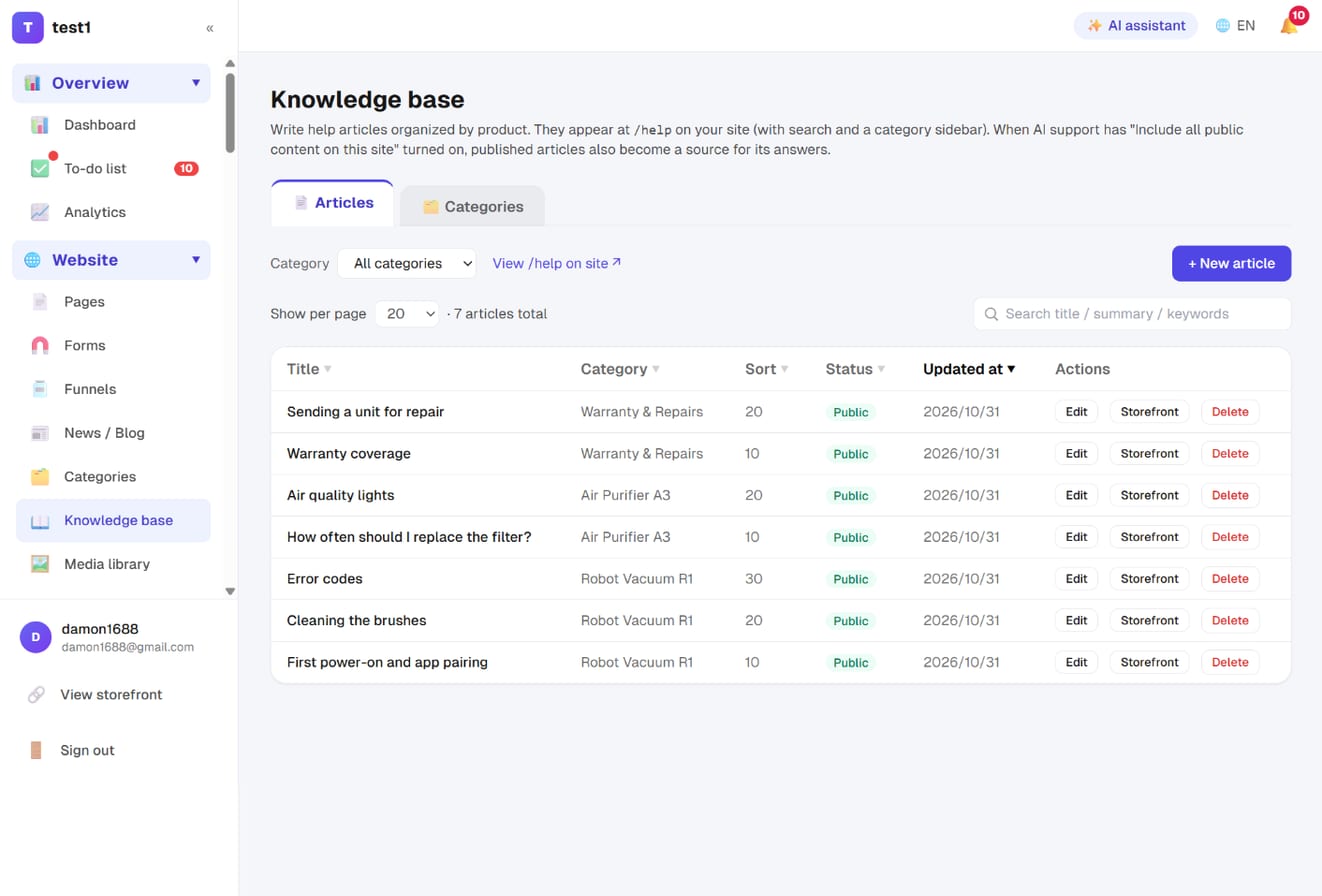Screen dimensions: 1322x896
Task: Collapse the Website section arrow
Action: tap(196, 260)
